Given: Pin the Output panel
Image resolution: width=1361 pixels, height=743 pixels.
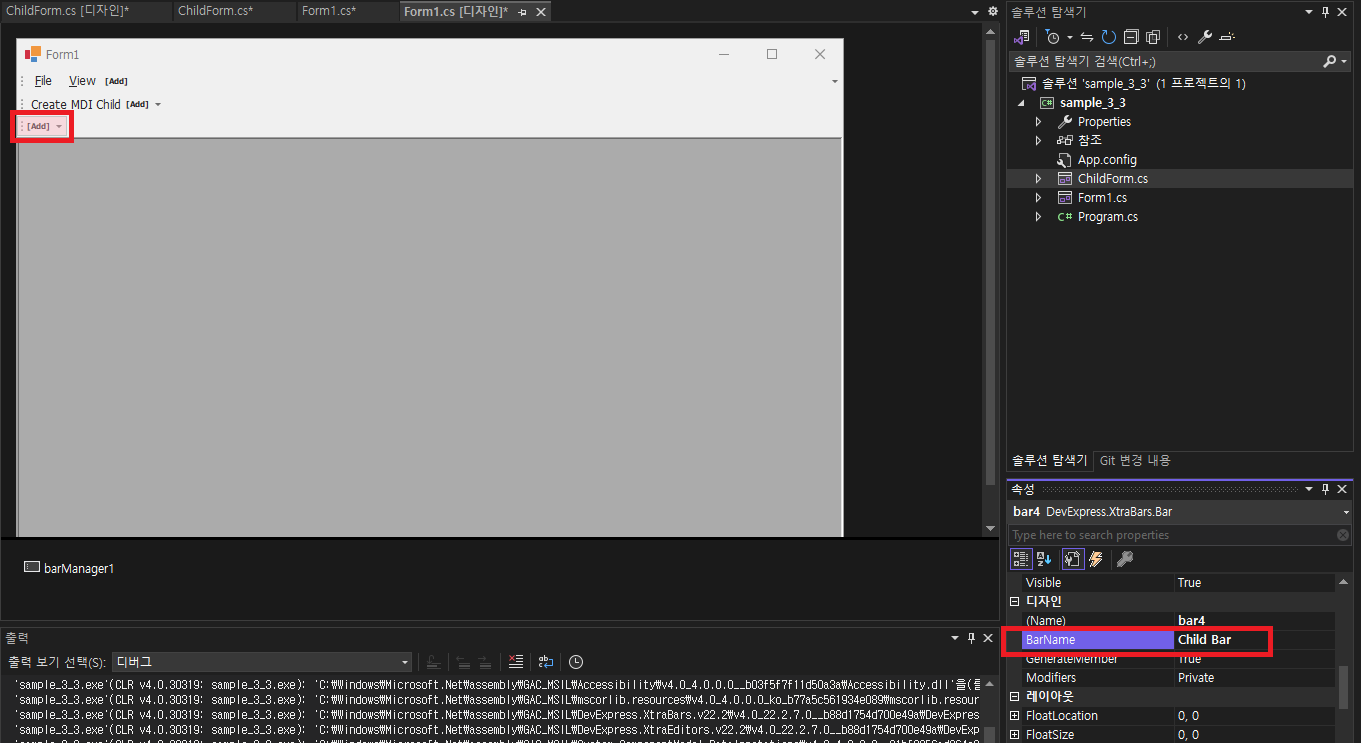Looking at the screenshot, I should 971,637.
